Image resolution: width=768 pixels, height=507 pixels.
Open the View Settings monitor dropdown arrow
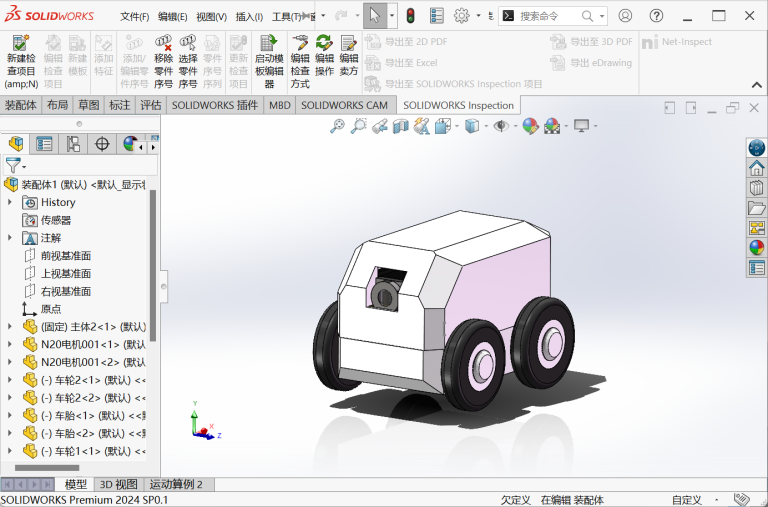596,126
